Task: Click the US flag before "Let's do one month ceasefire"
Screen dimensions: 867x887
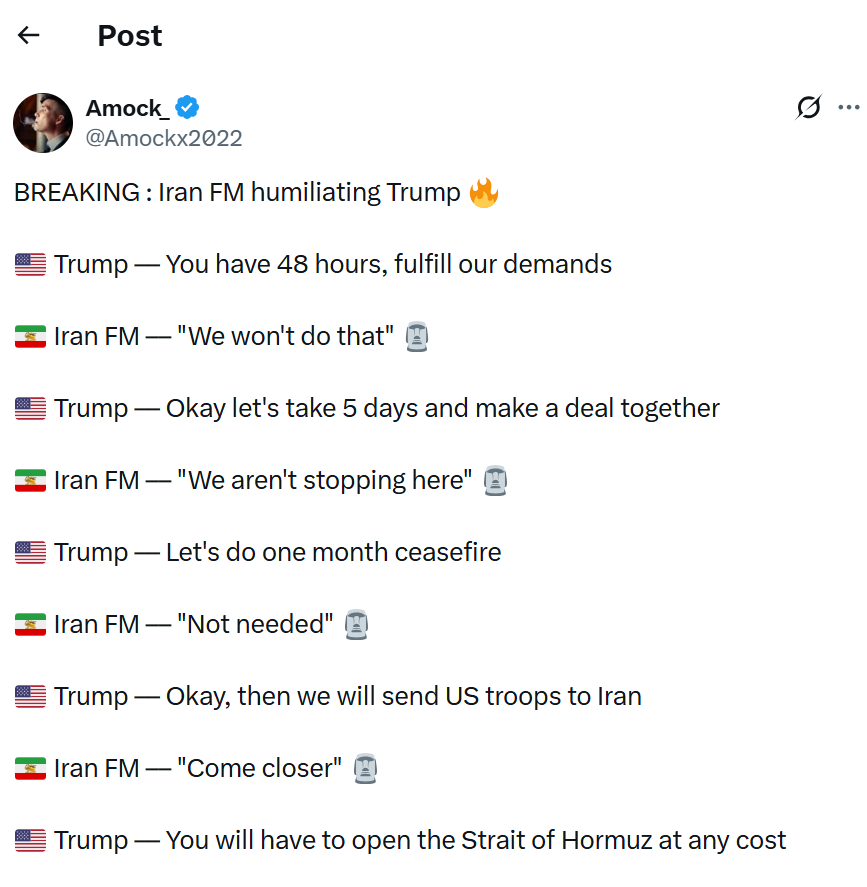Action: pos(30,553)
